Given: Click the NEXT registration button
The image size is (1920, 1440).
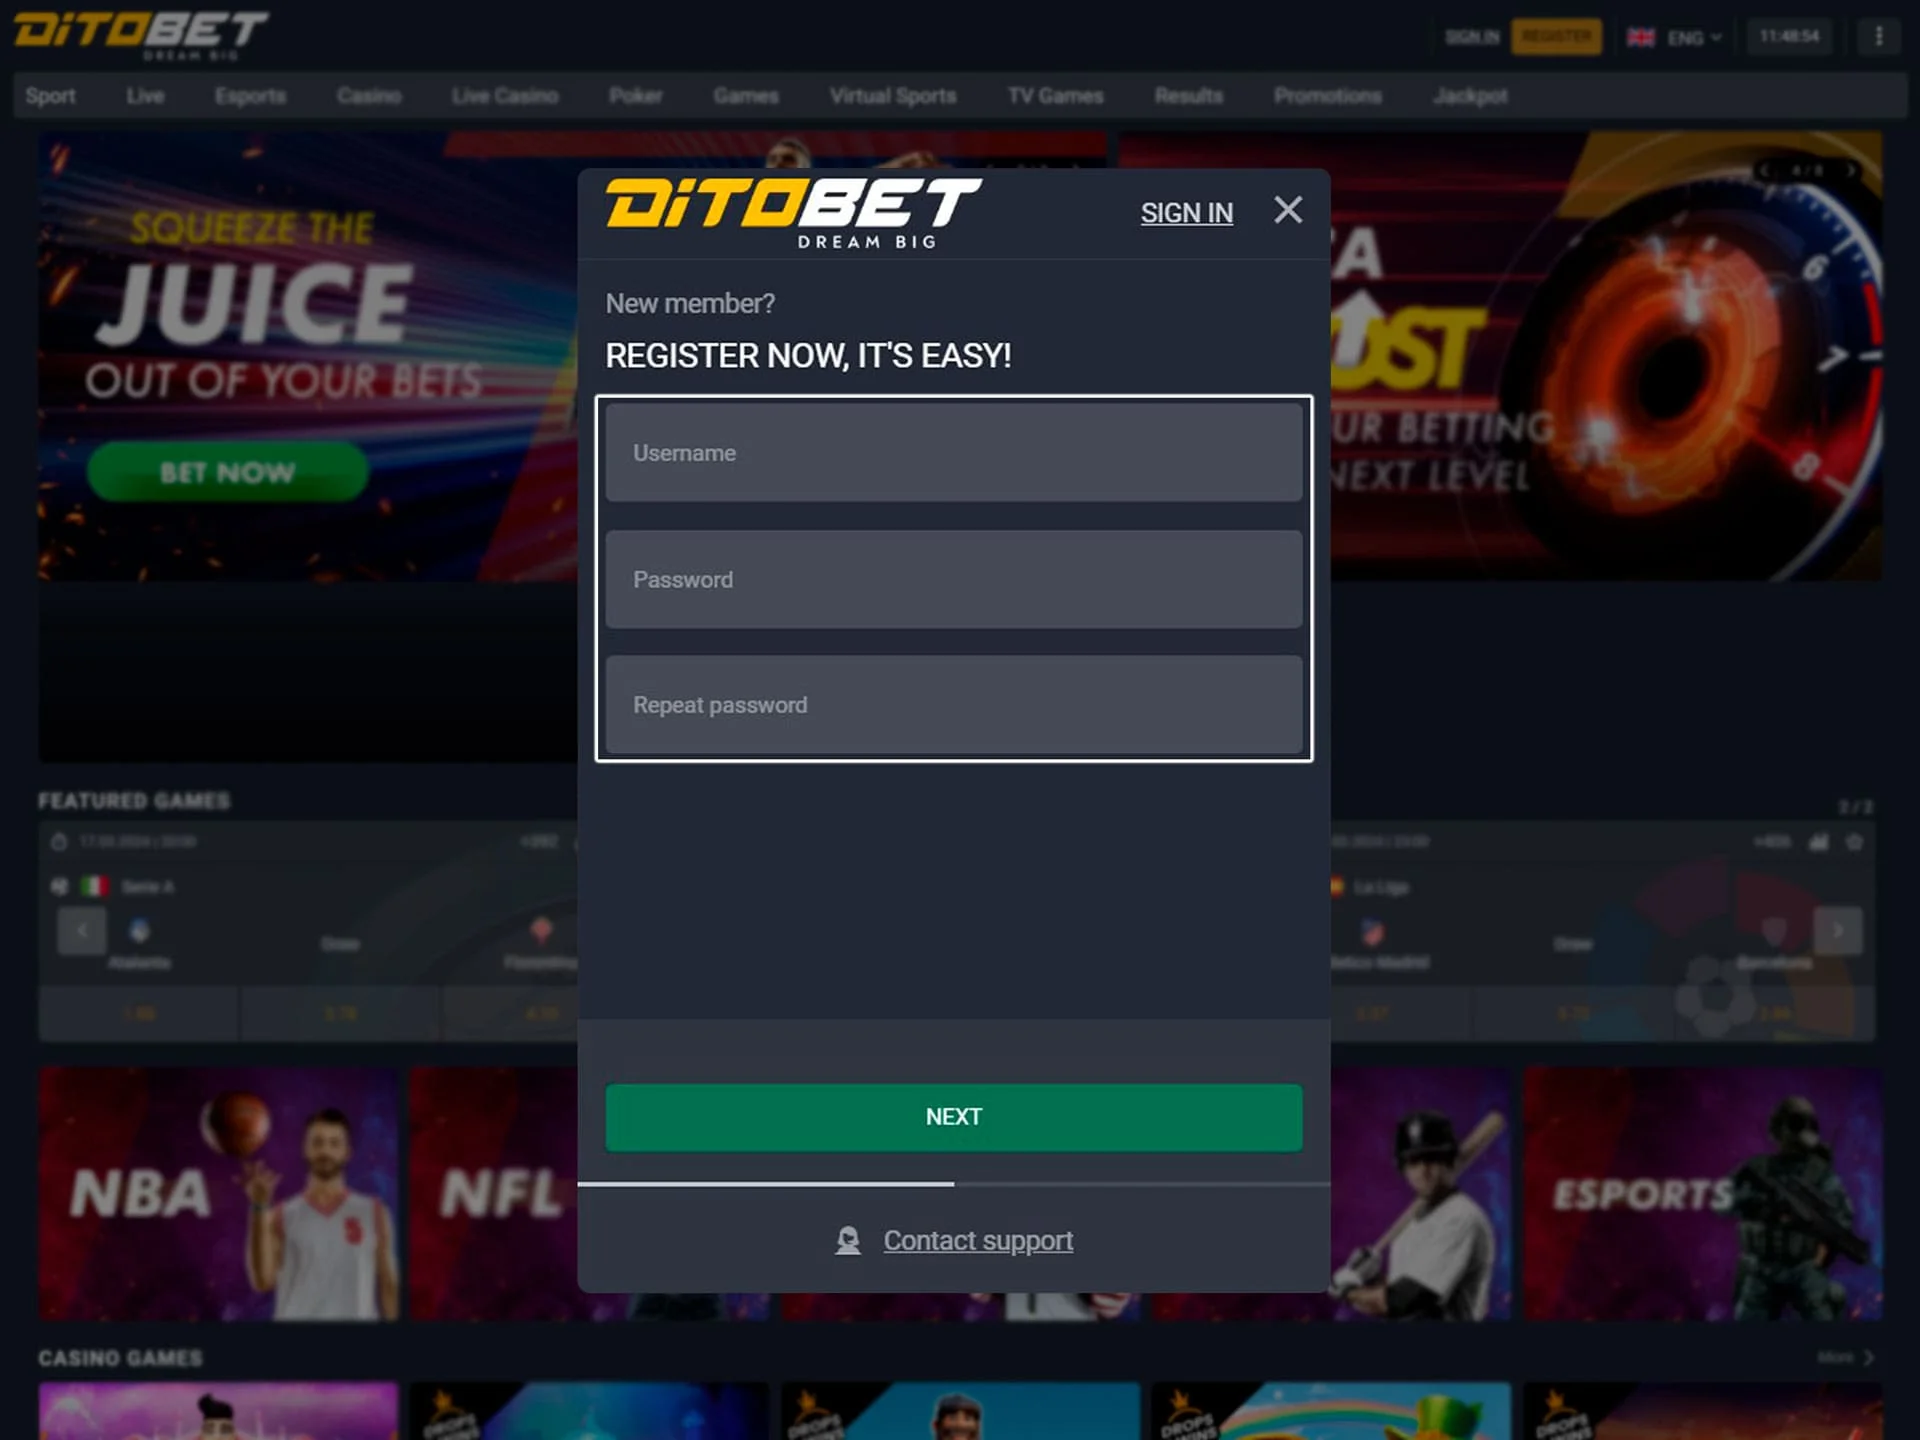Looking at the screenshot, I should 954,1116.
